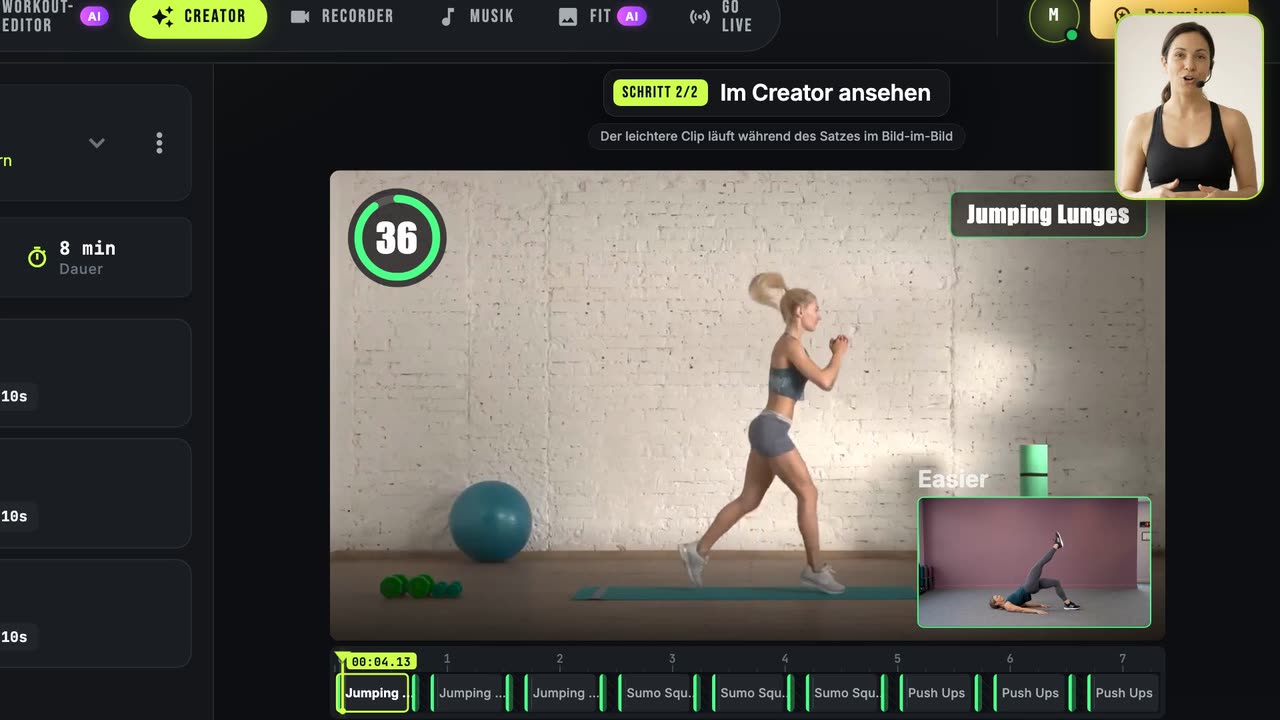Click the 36 countdown timer ring
The width and height of the screenshot is (1280, 720).
pyautogui.click(x=397, y=238)
